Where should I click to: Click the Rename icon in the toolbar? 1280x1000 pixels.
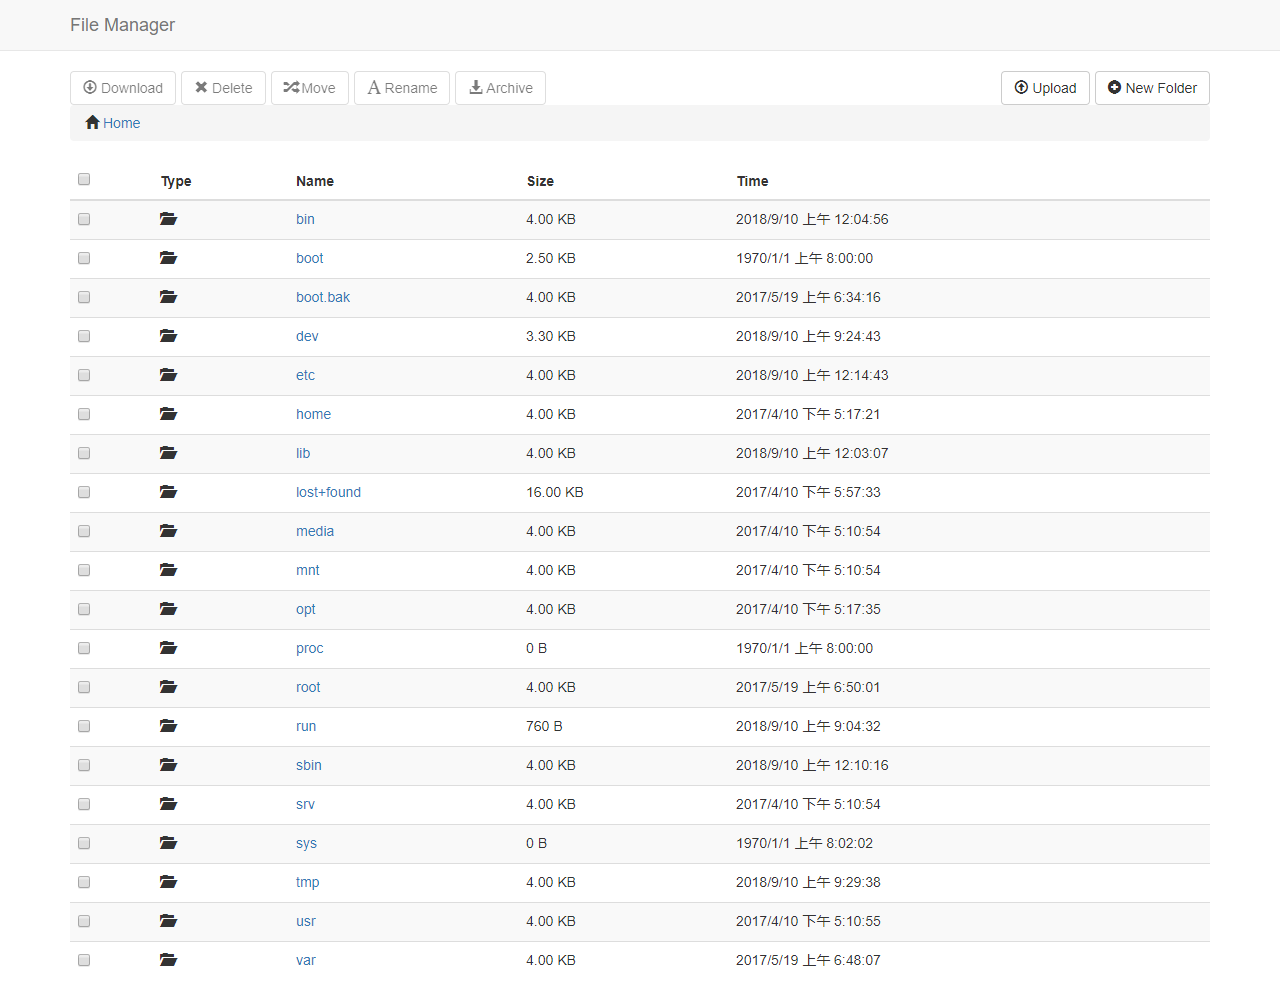click(374, 88)
